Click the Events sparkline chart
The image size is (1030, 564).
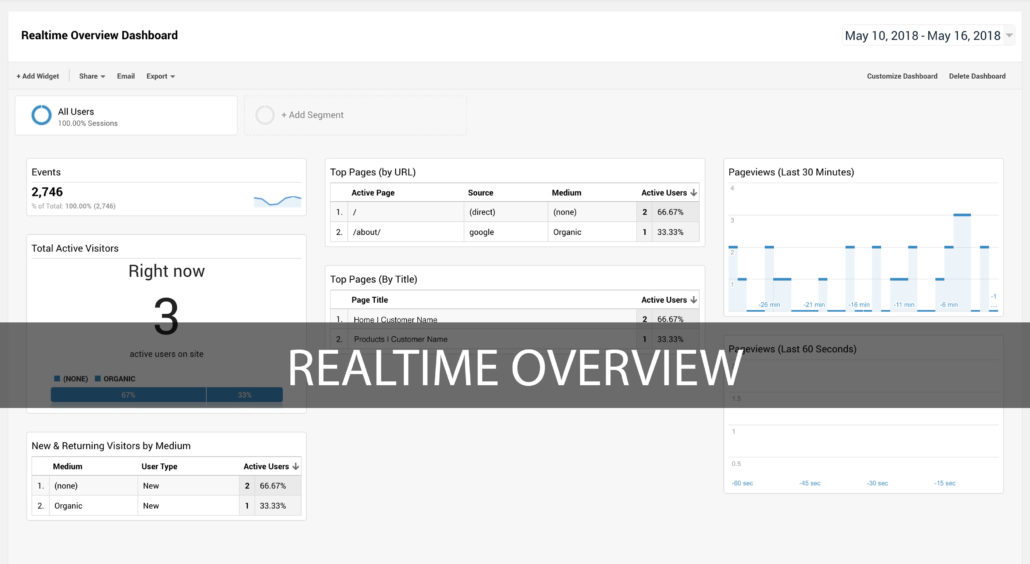pos(277,200)
